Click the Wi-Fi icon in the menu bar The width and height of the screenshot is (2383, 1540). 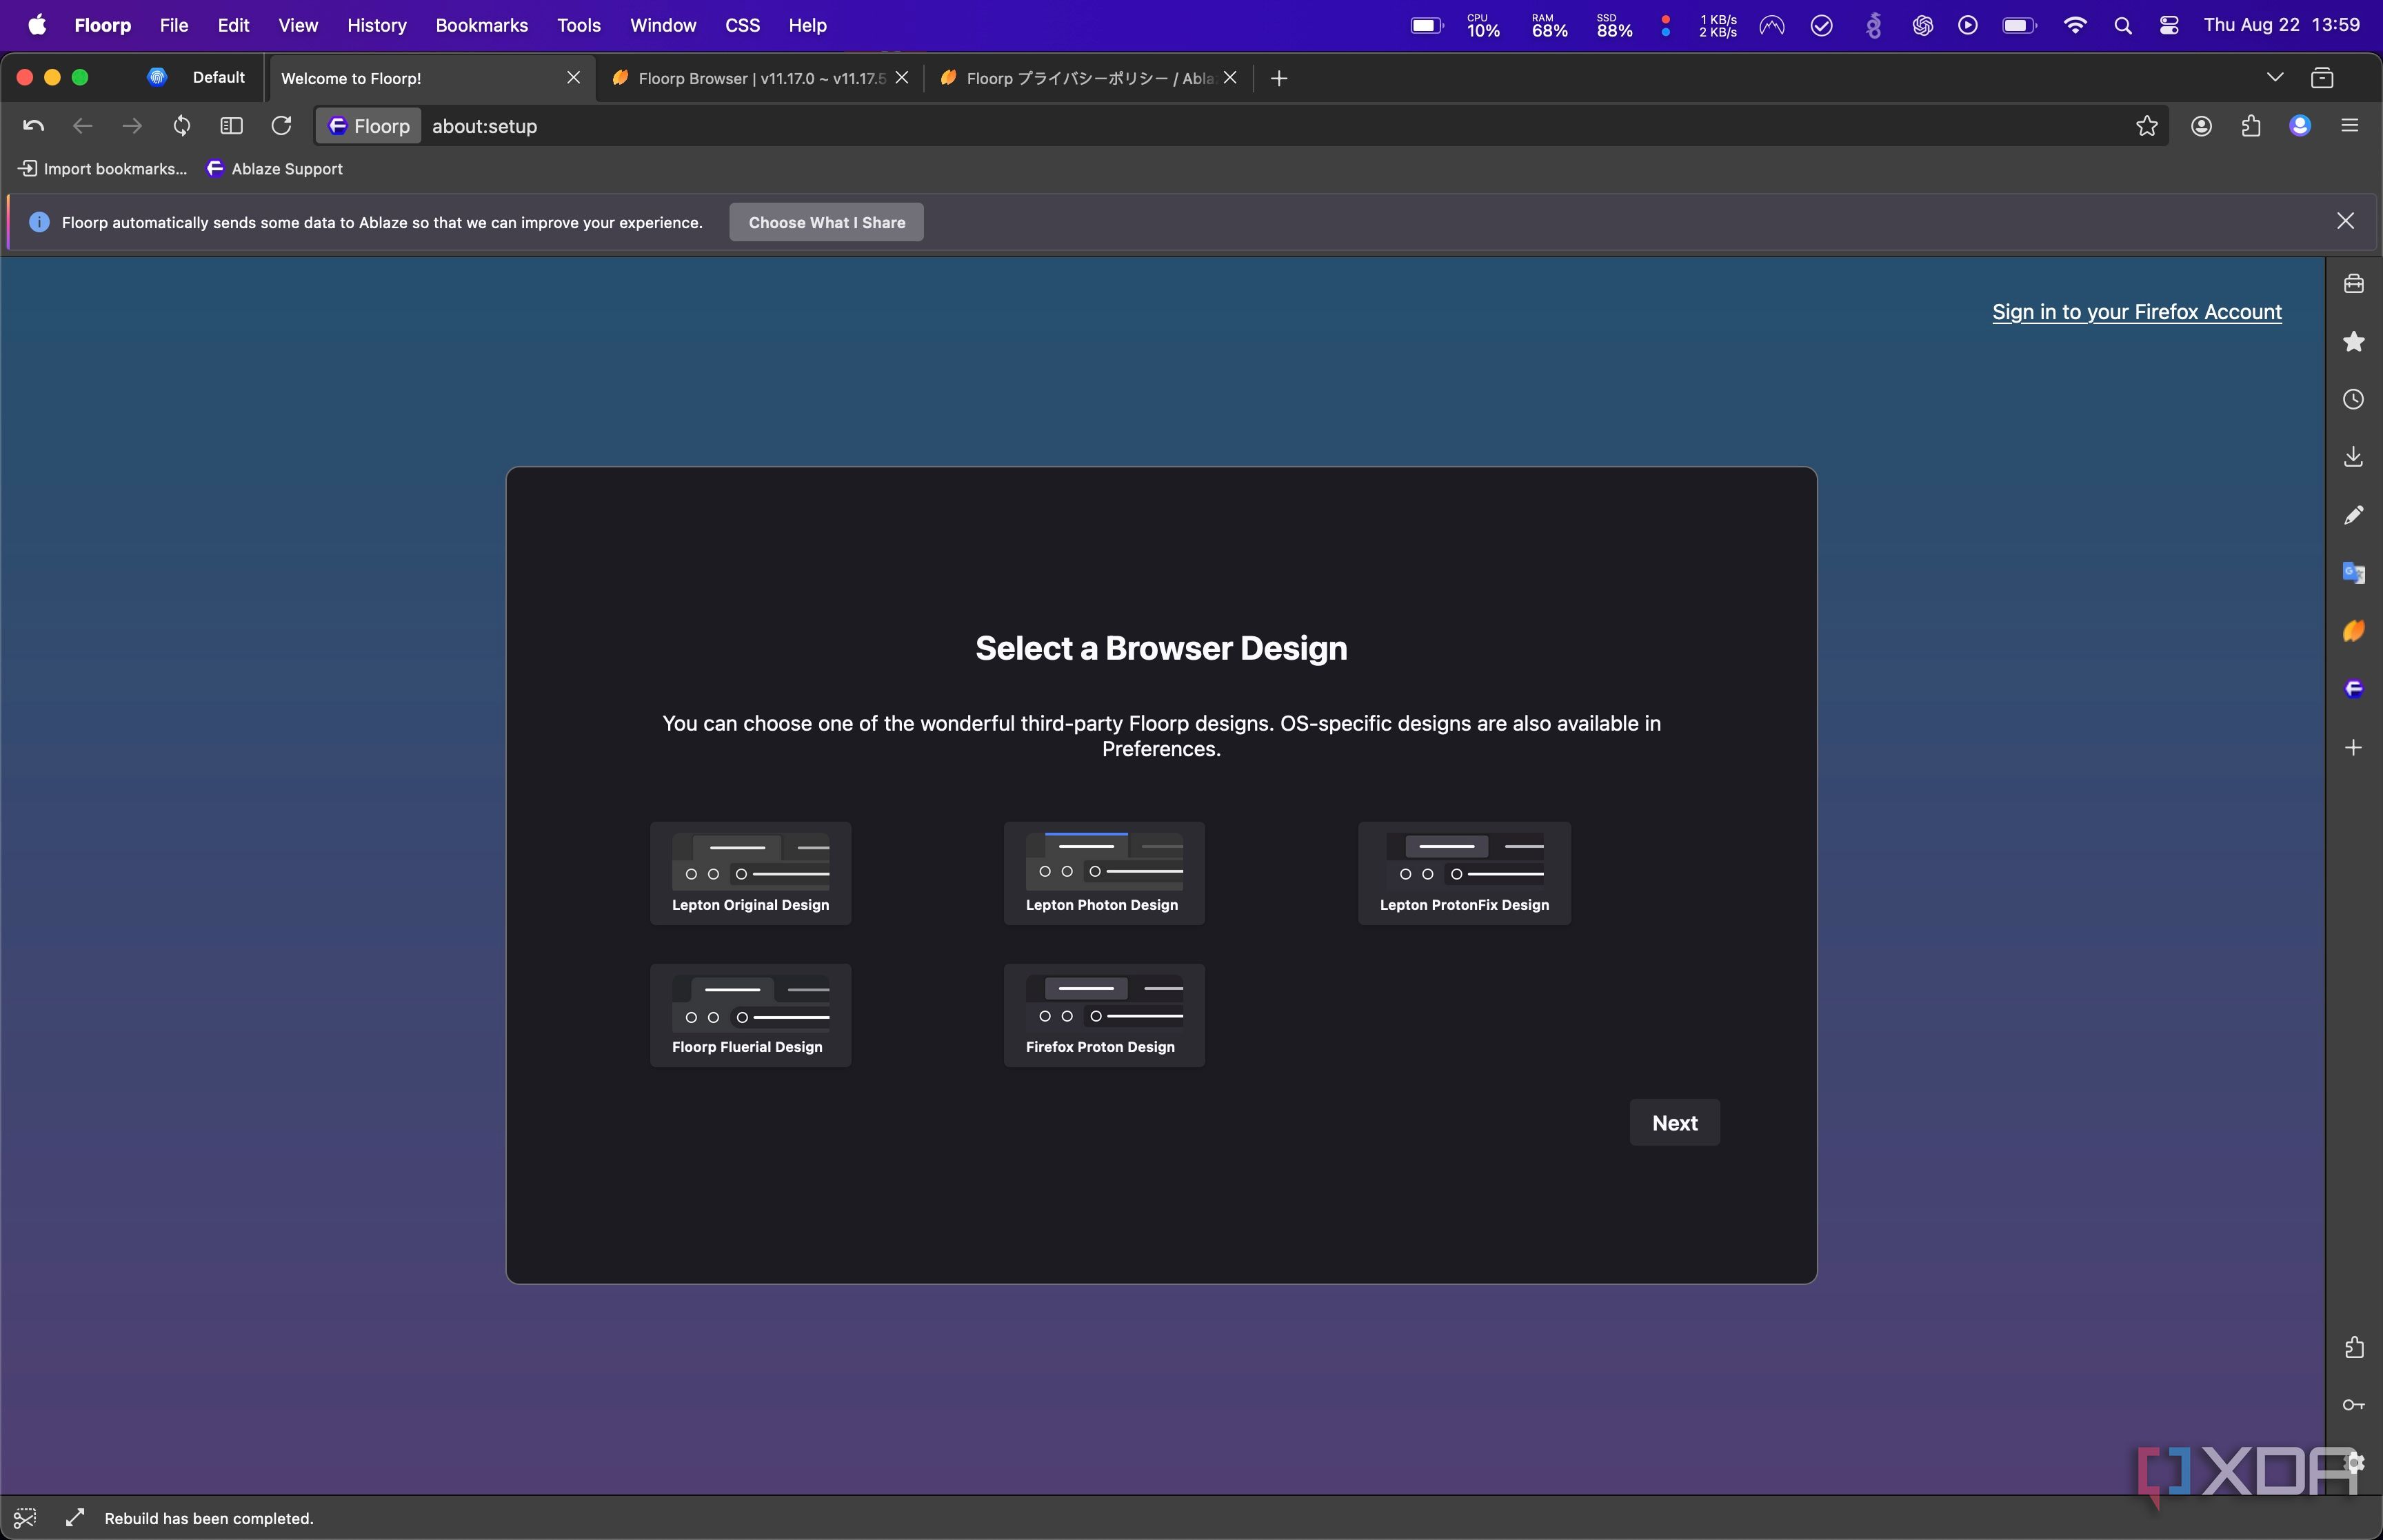click(x=2075, y=26)
